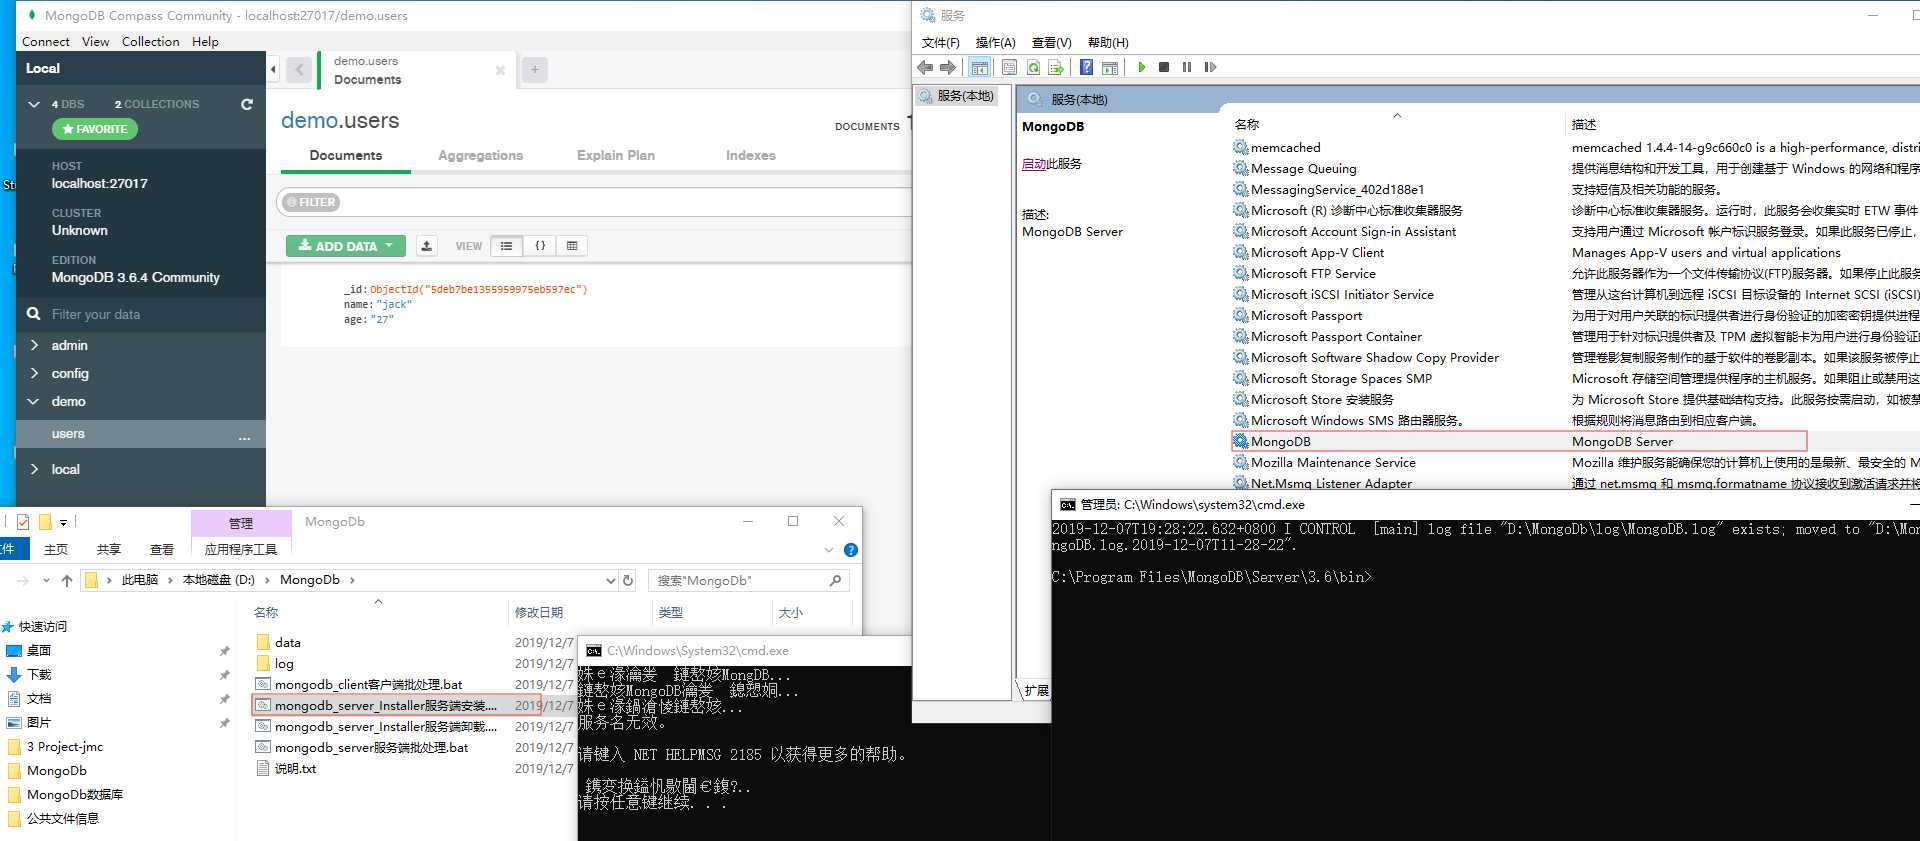Focus the Compass FILTER query bar

pos(594,202)
